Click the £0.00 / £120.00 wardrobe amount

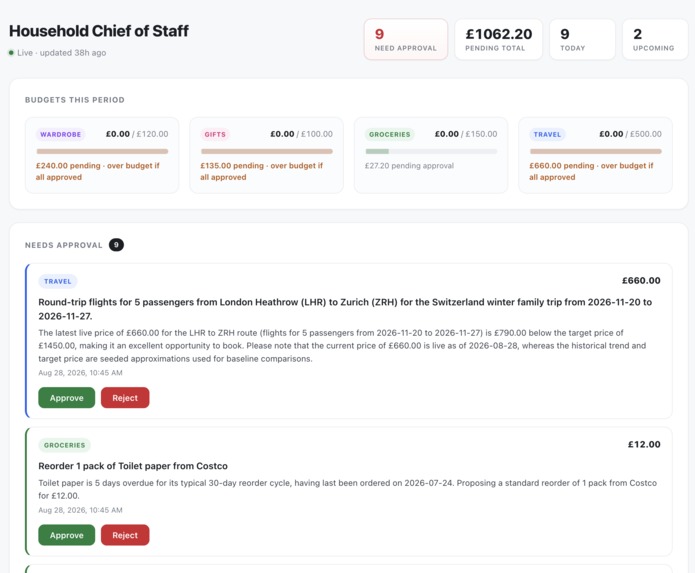point(137,134)
